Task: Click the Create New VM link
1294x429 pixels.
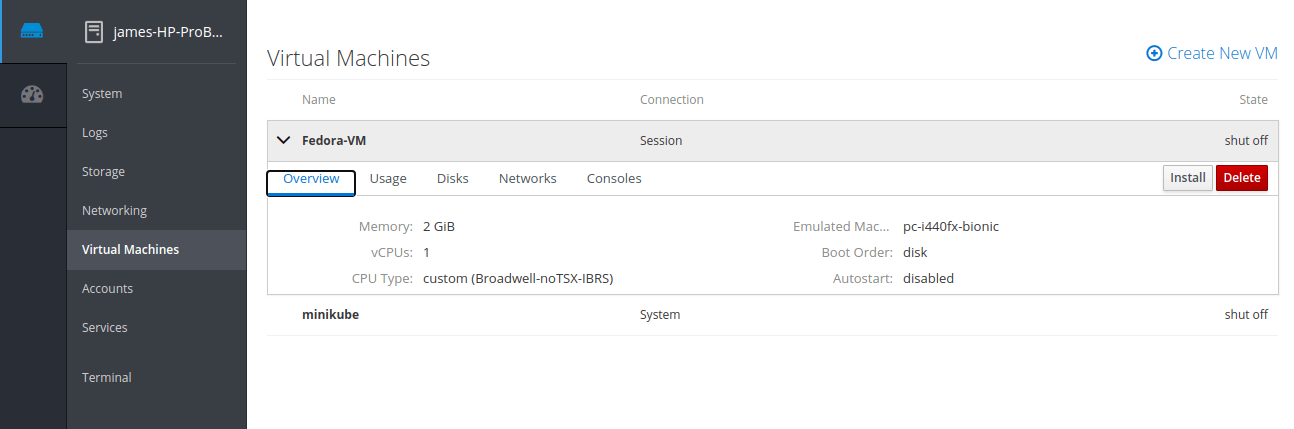Action: click(x=1212, y=53)
